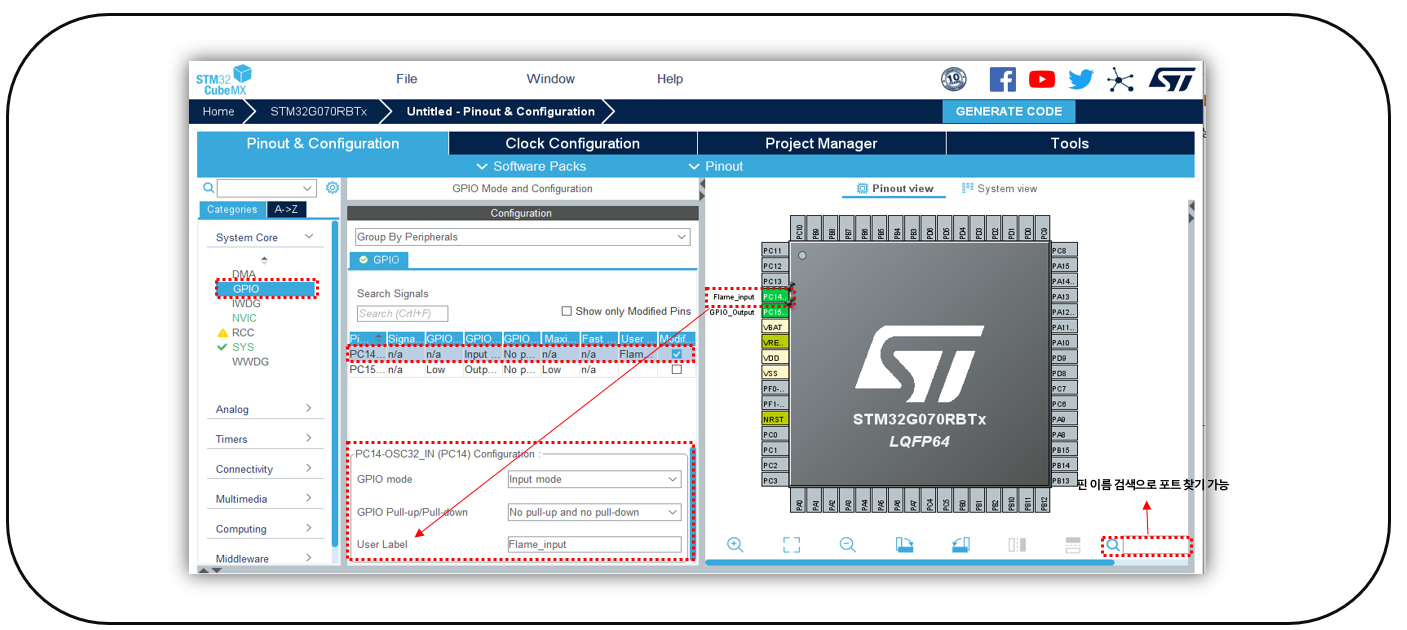Click the 10-year anniversary badge icon
Viewport: 1407px width, 630px height.
point(954,80)
